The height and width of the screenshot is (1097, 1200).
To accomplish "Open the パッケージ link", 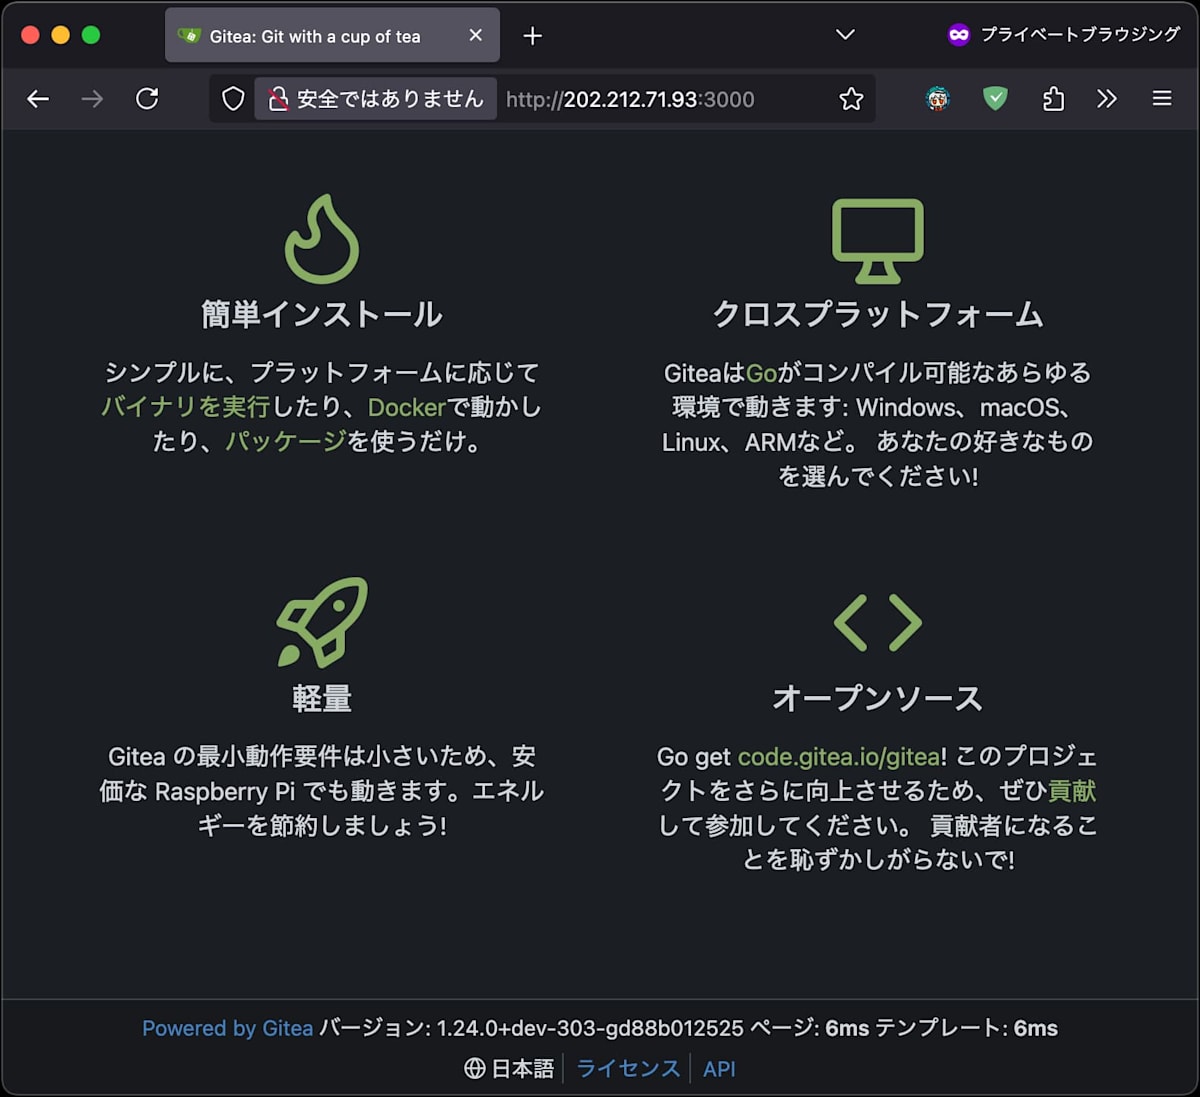I will click(286, 441).
